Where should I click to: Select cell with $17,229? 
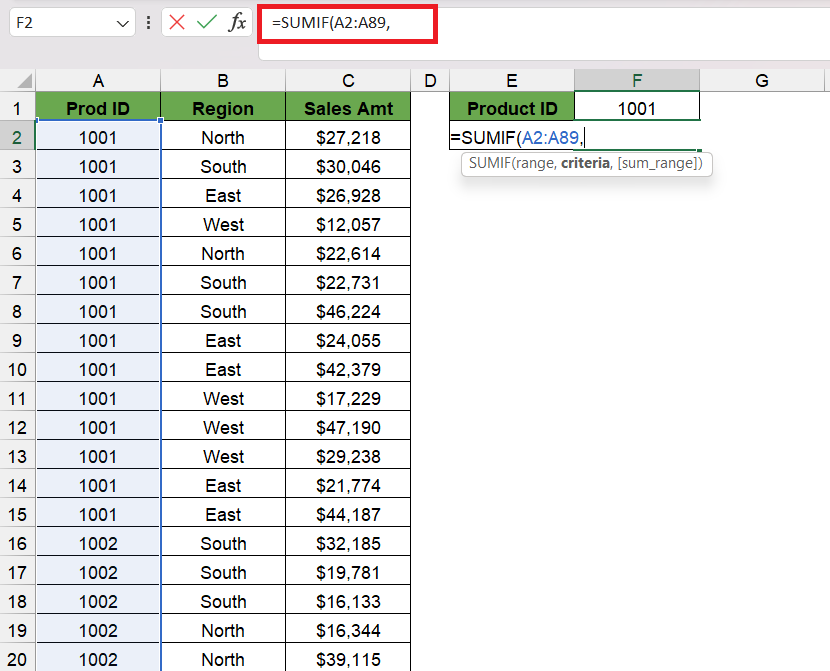pyautogui.click(x=348, y=398)
